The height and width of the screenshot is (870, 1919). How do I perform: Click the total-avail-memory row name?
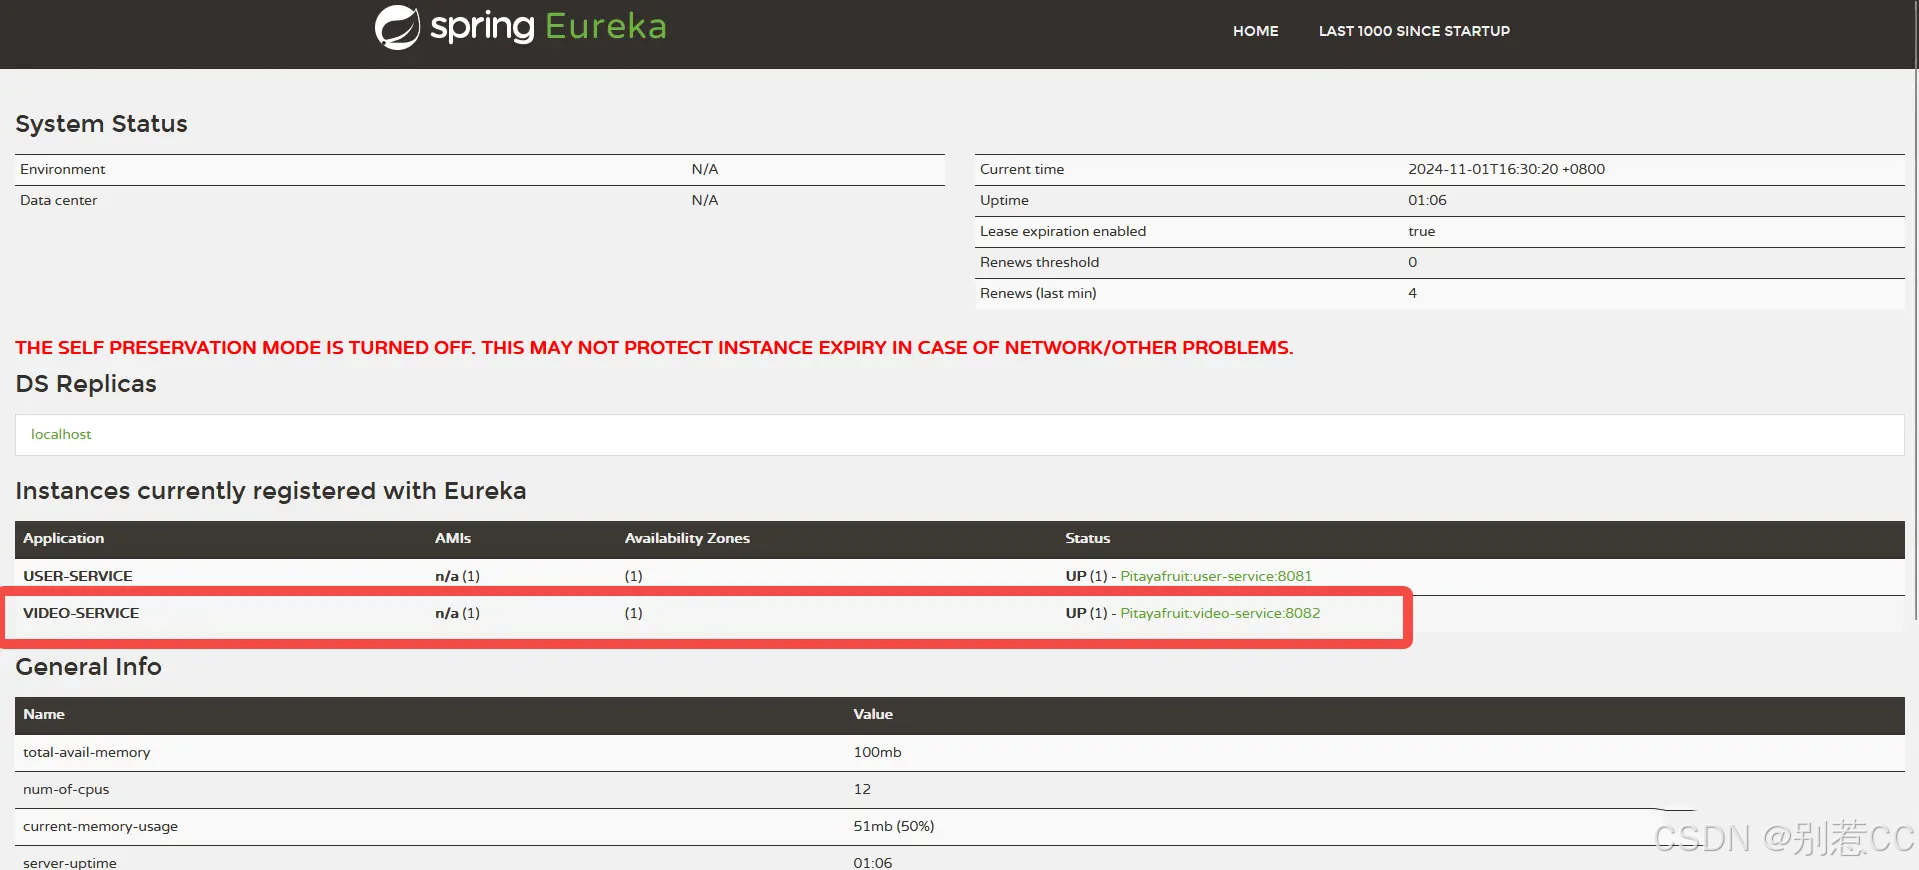pyautogui.click(x=87, y=752)
